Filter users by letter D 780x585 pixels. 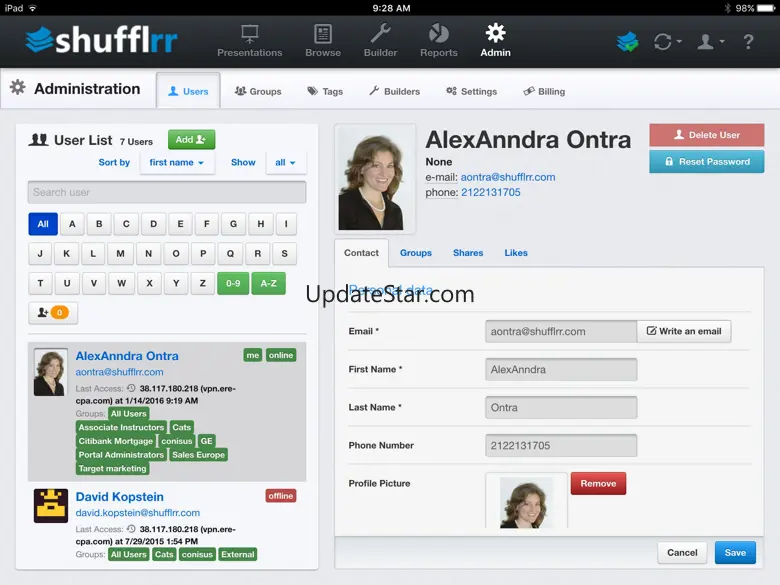153,224
